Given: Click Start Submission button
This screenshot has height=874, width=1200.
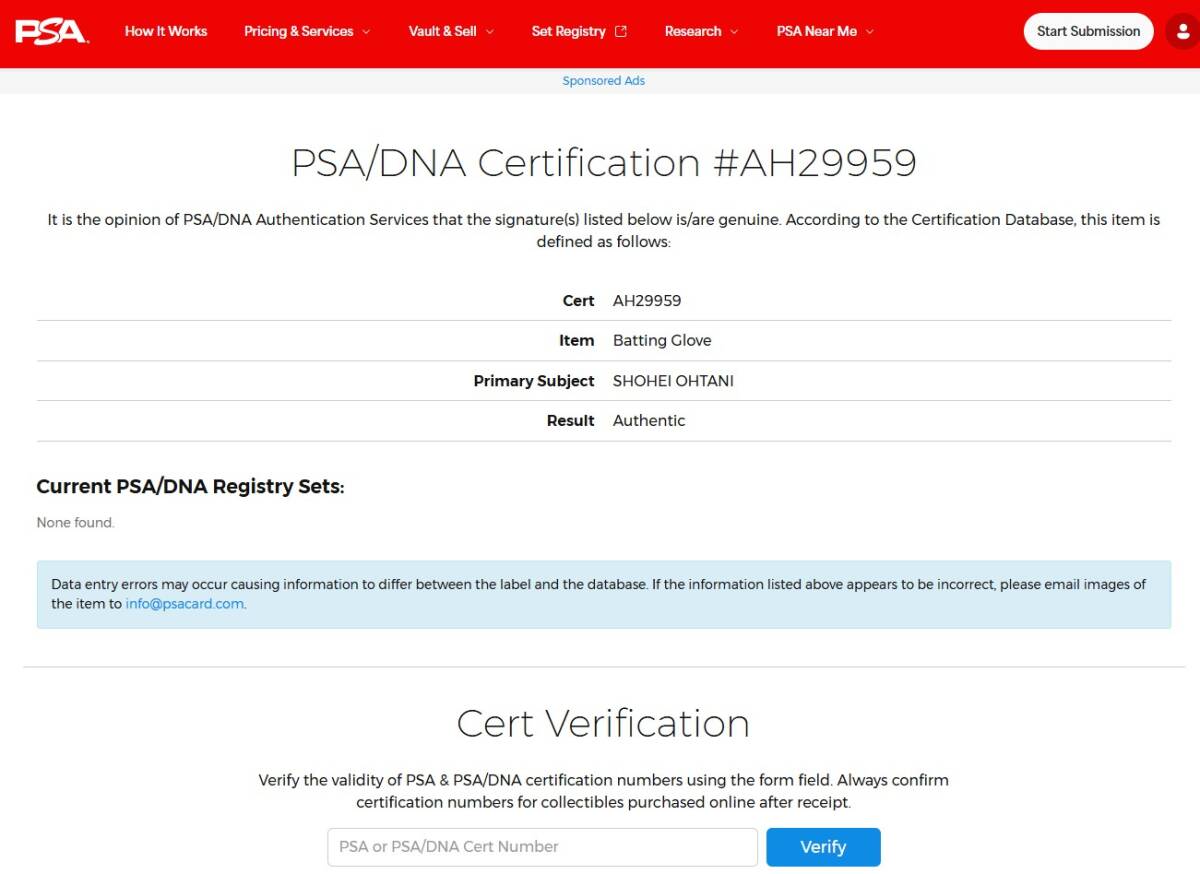Looking at the screenshot, I should [1088, 31].
